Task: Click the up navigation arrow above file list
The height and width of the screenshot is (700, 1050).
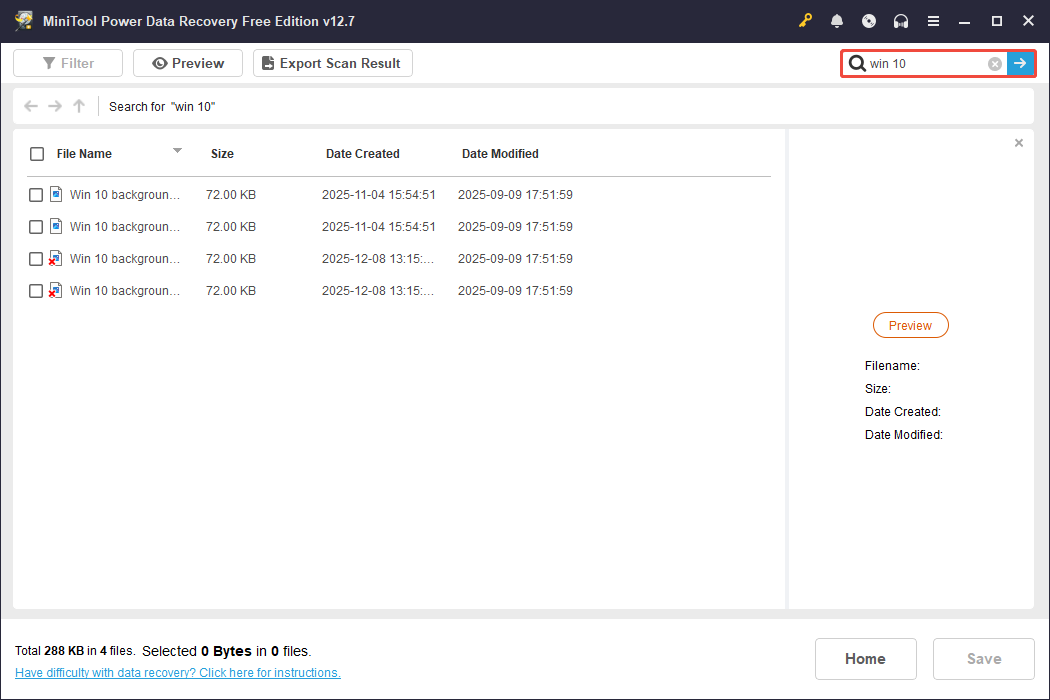Action: click(78, 105)
